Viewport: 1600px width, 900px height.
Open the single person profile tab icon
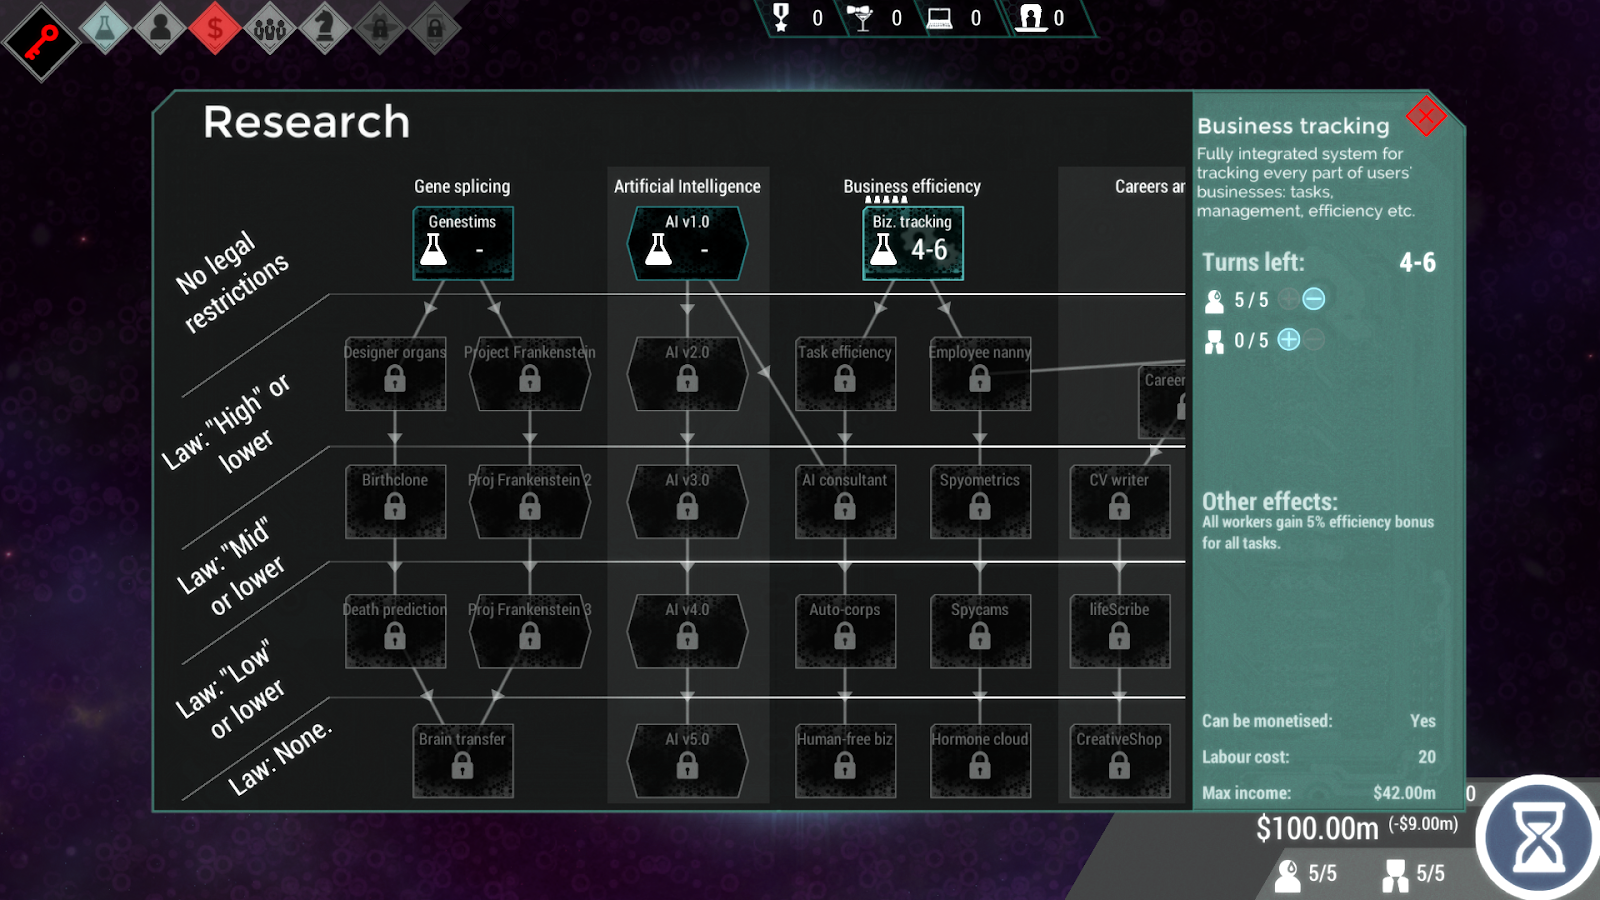[160, 27]
